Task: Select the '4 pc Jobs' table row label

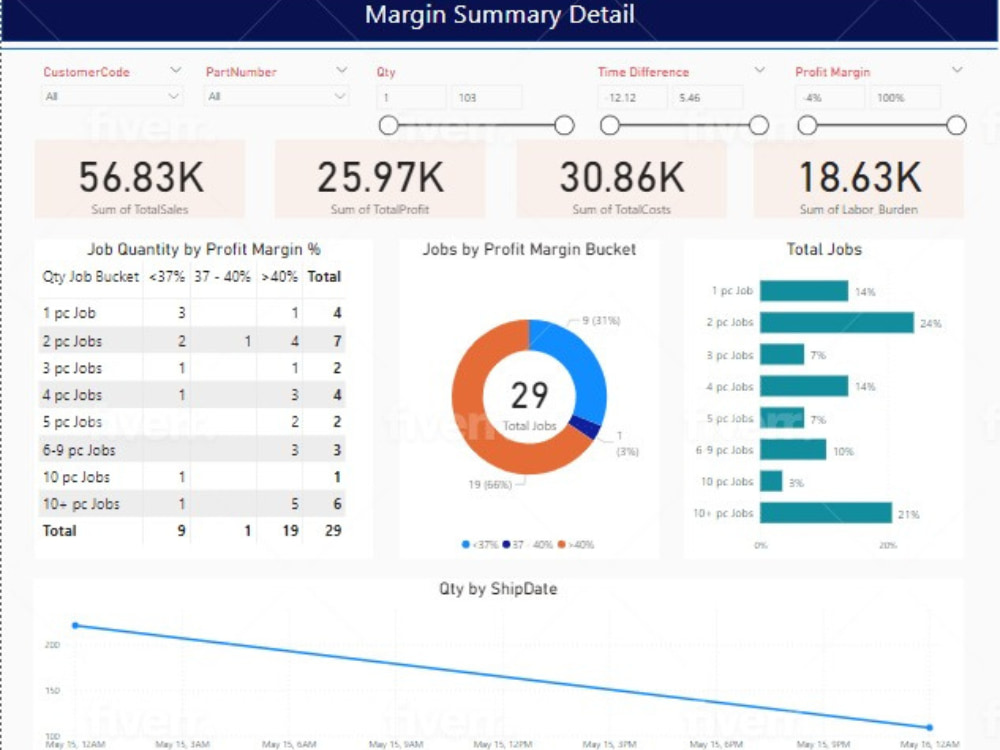Action: (72, 395)
